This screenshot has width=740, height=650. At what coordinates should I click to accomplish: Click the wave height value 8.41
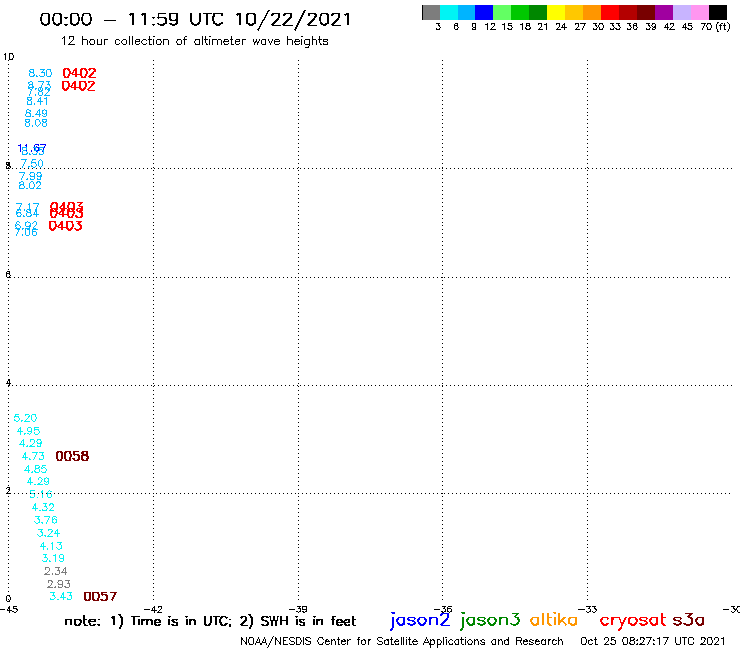pyautogui.click(x=37, y=101)
